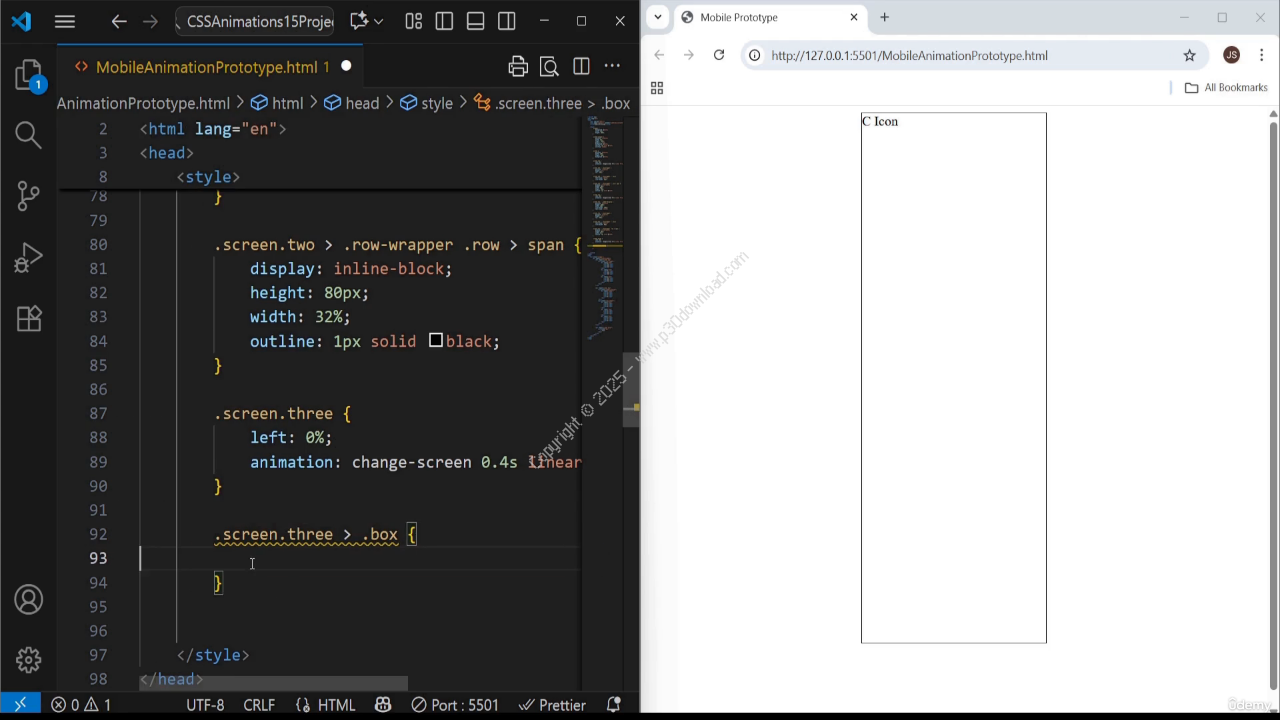This screenshot has width=1280, height=720.
Task: Bookmark this page with the star icon
Action: coord(1189,55)
